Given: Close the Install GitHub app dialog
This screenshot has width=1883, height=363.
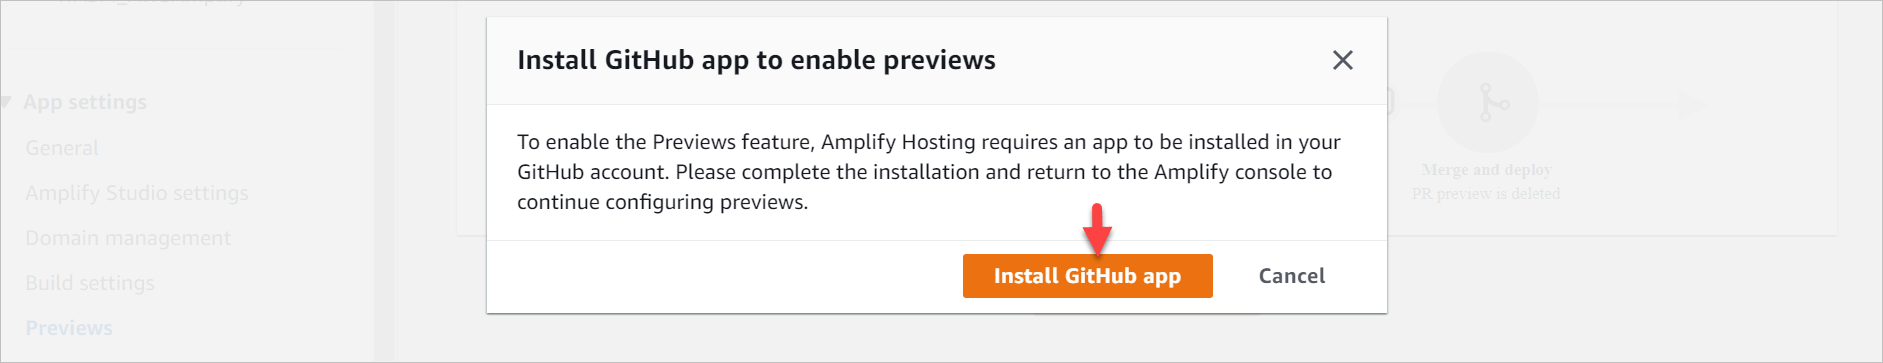Looking at the screenshot, I should [1342, 60].
